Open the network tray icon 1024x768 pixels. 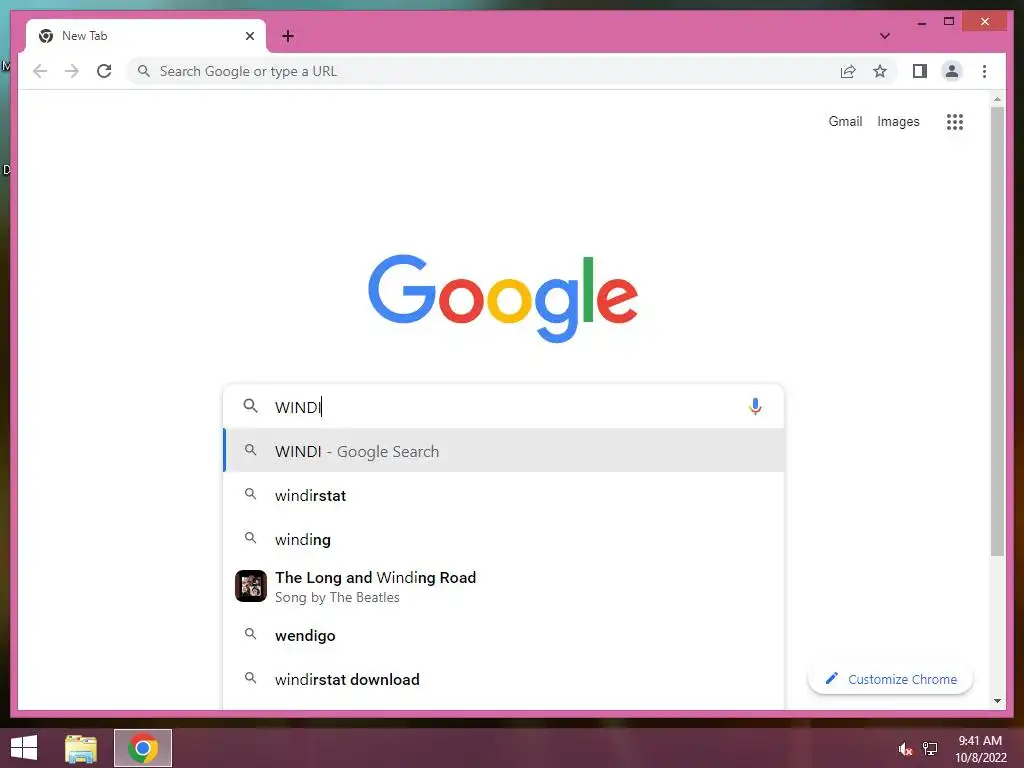930,749
